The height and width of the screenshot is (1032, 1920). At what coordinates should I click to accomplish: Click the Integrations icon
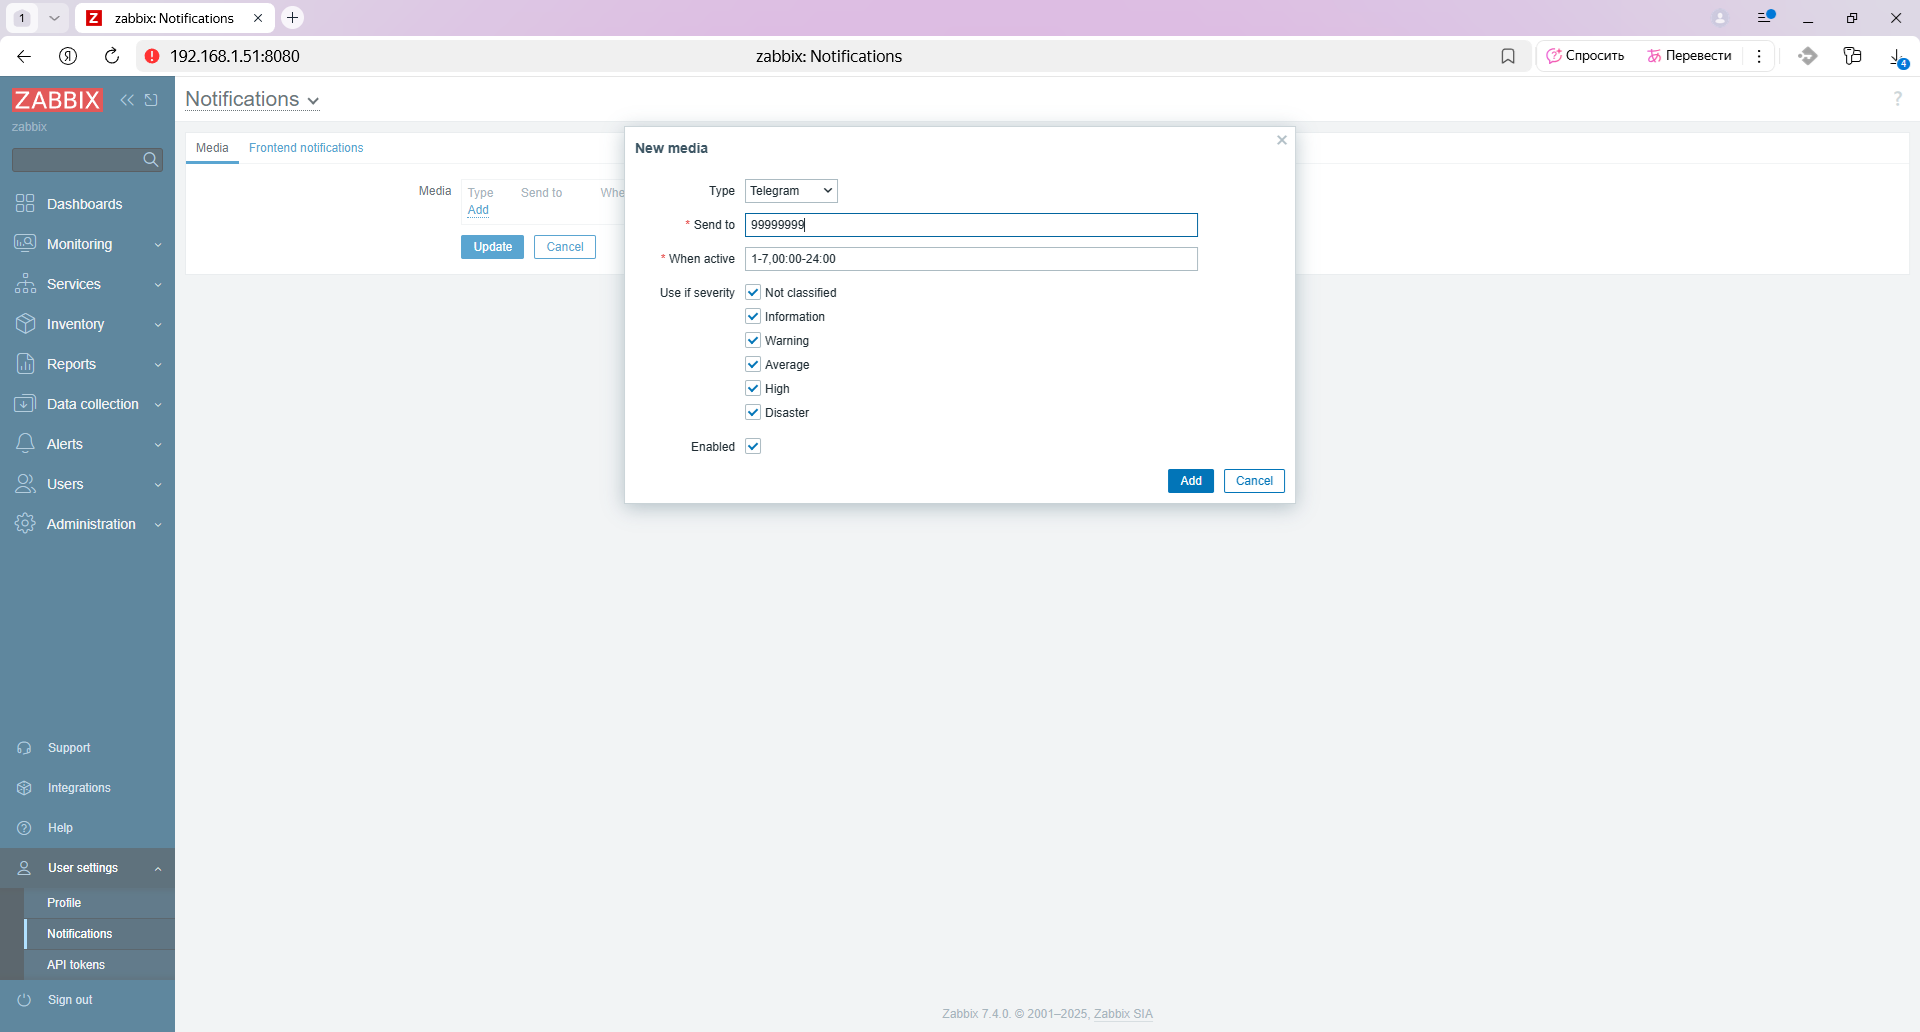(25, 788)
